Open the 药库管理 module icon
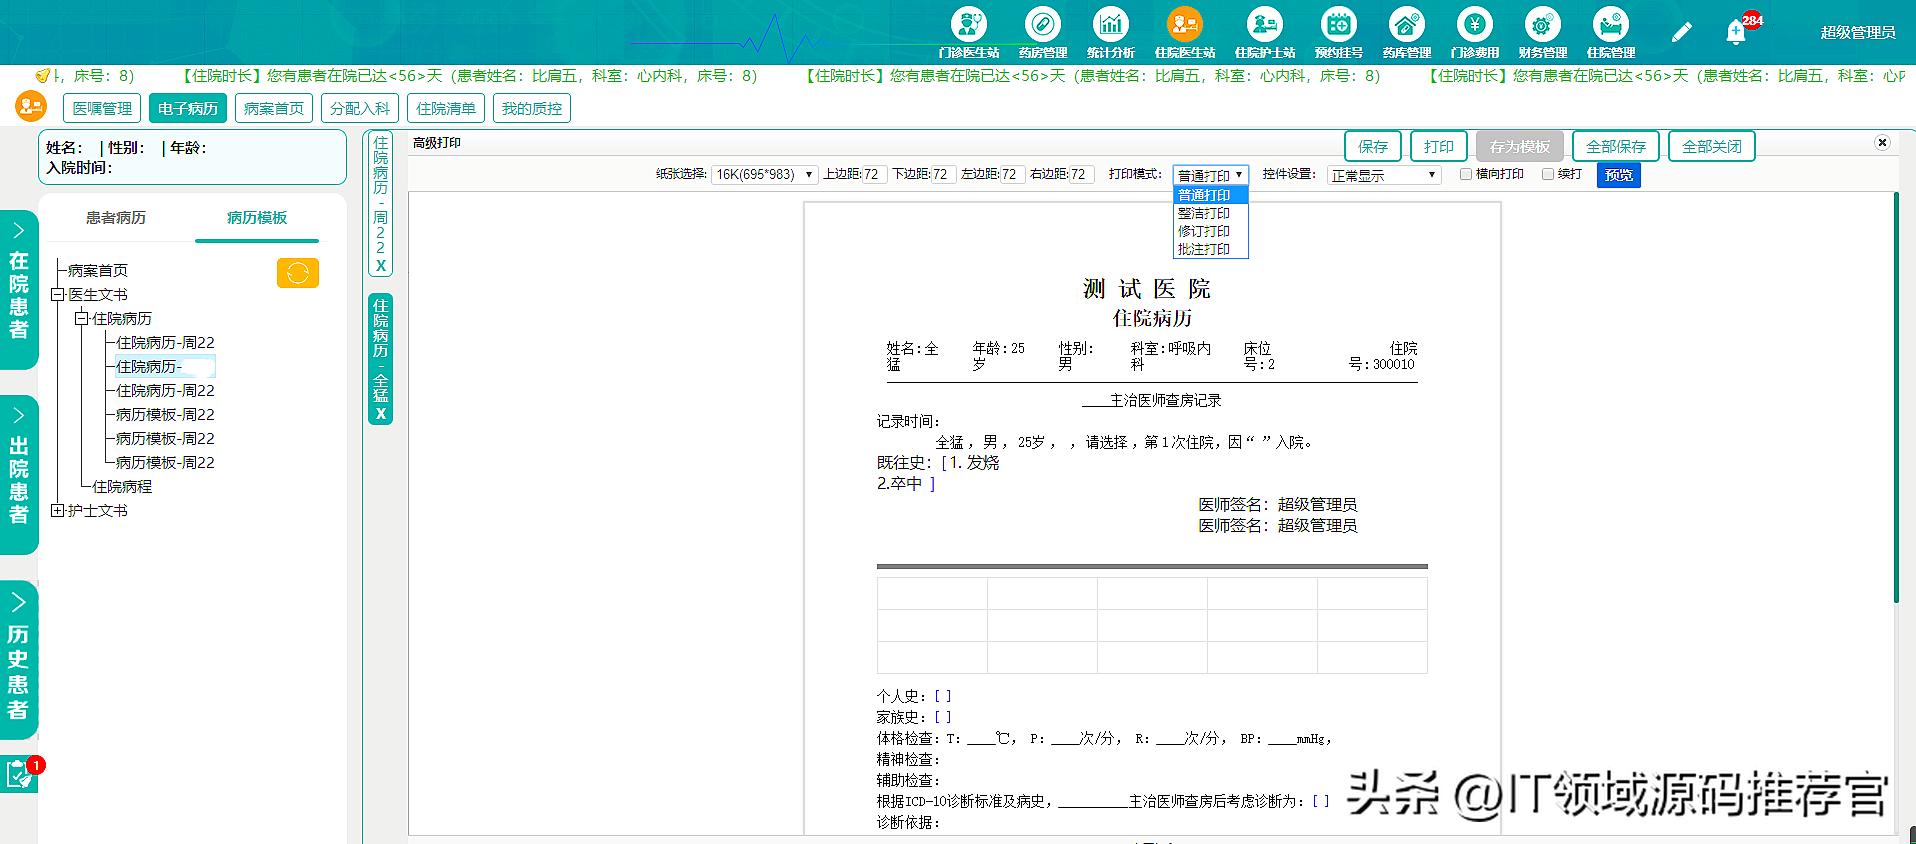The image size is (1916, 844). pos(1406,31)
